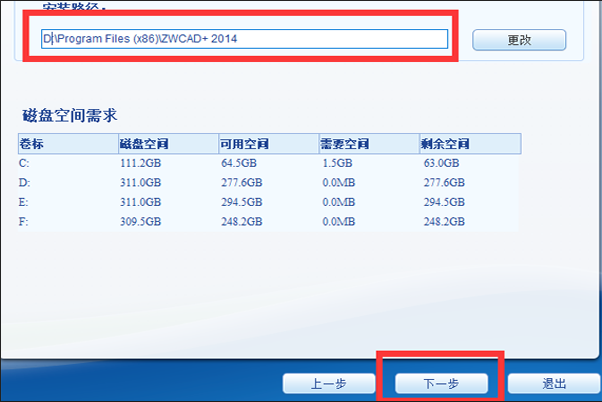
Task: Select the 可用空间 column header
Action: point(269,144)
